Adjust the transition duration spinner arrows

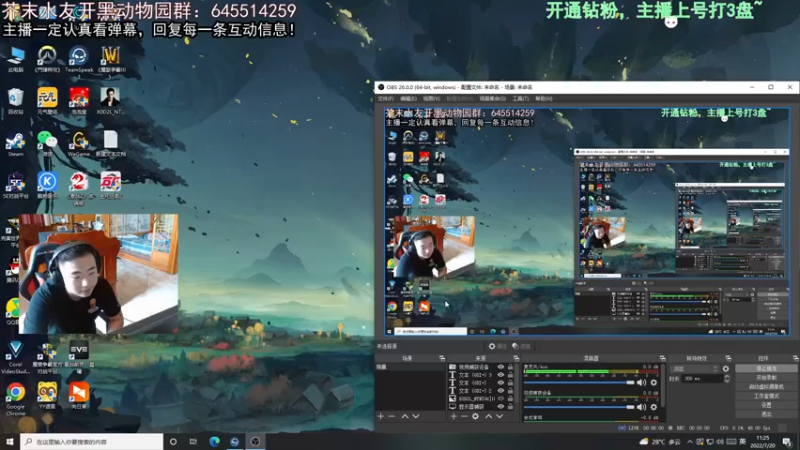(727, 379)
